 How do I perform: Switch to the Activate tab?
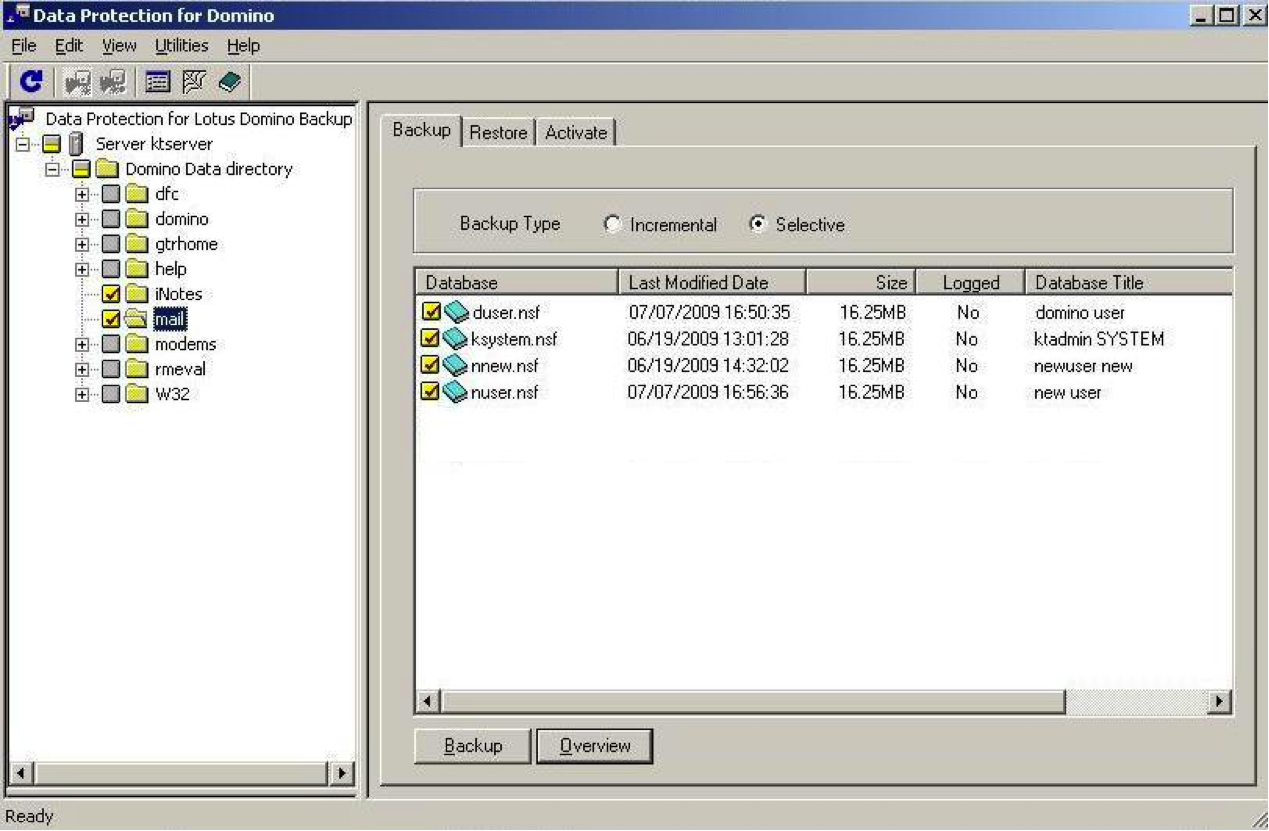[576, 133]
